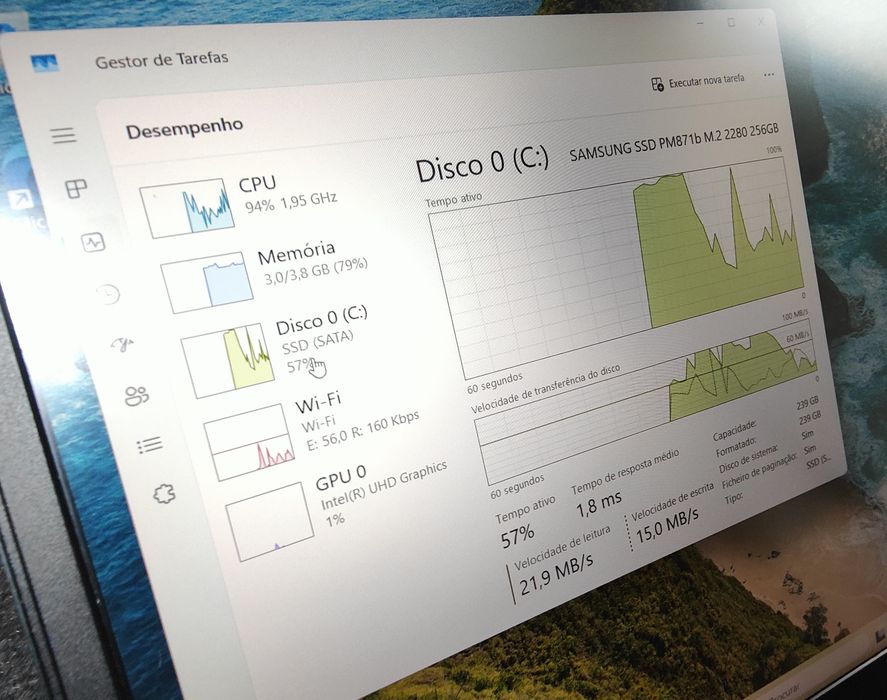
Task: Click the Task Manager app icon
Action: point(44,63)
